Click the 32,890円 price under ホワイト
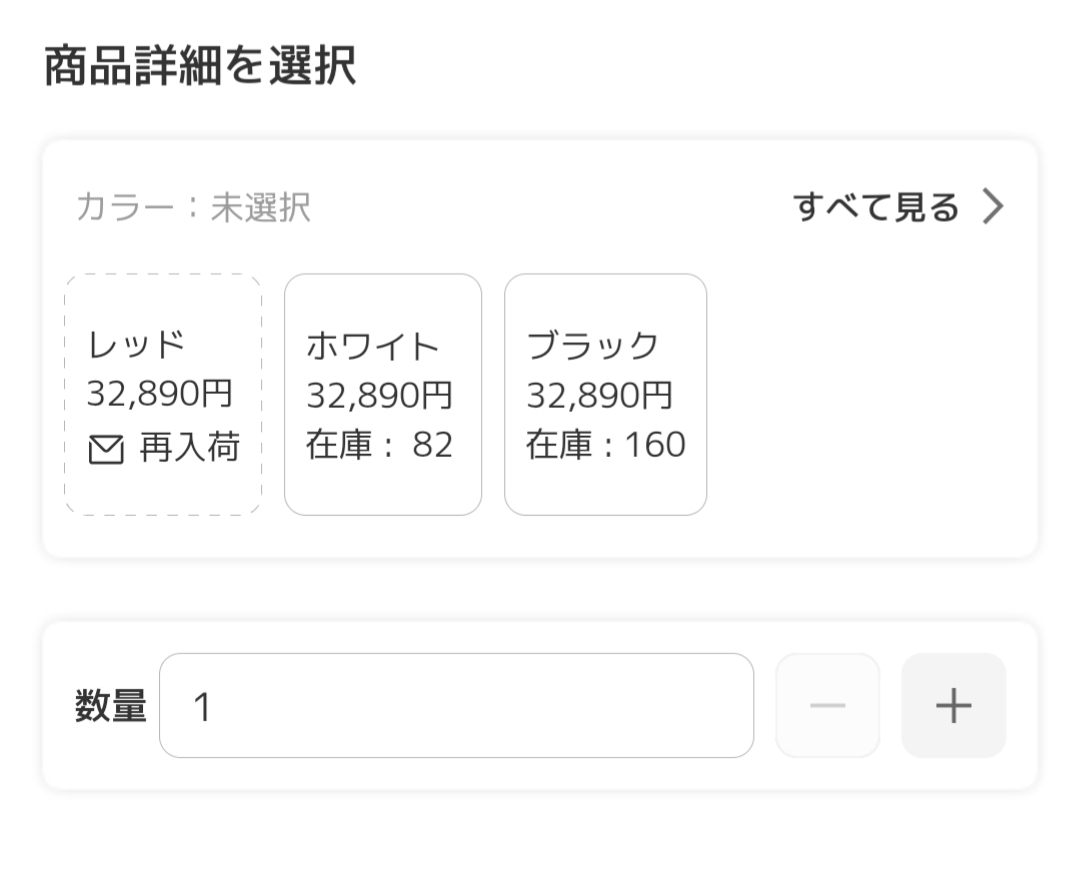Screen dimensions: 1078x890 click(380, 395)
